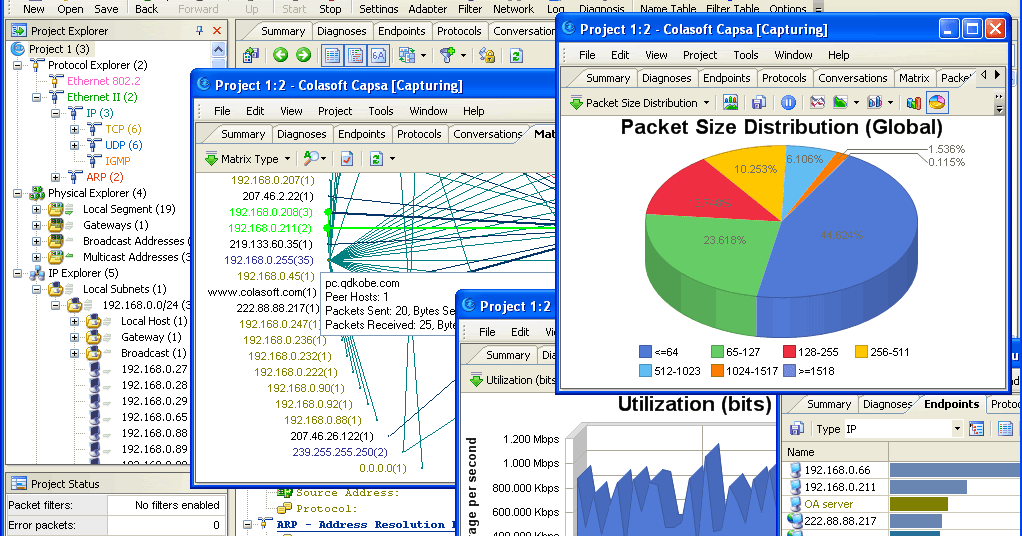Image resolution: width=1022 pixels, height=536 pixels.
Task: Open the dropdown arrow next to Matrix refresh icon
Action: (392, 158)
